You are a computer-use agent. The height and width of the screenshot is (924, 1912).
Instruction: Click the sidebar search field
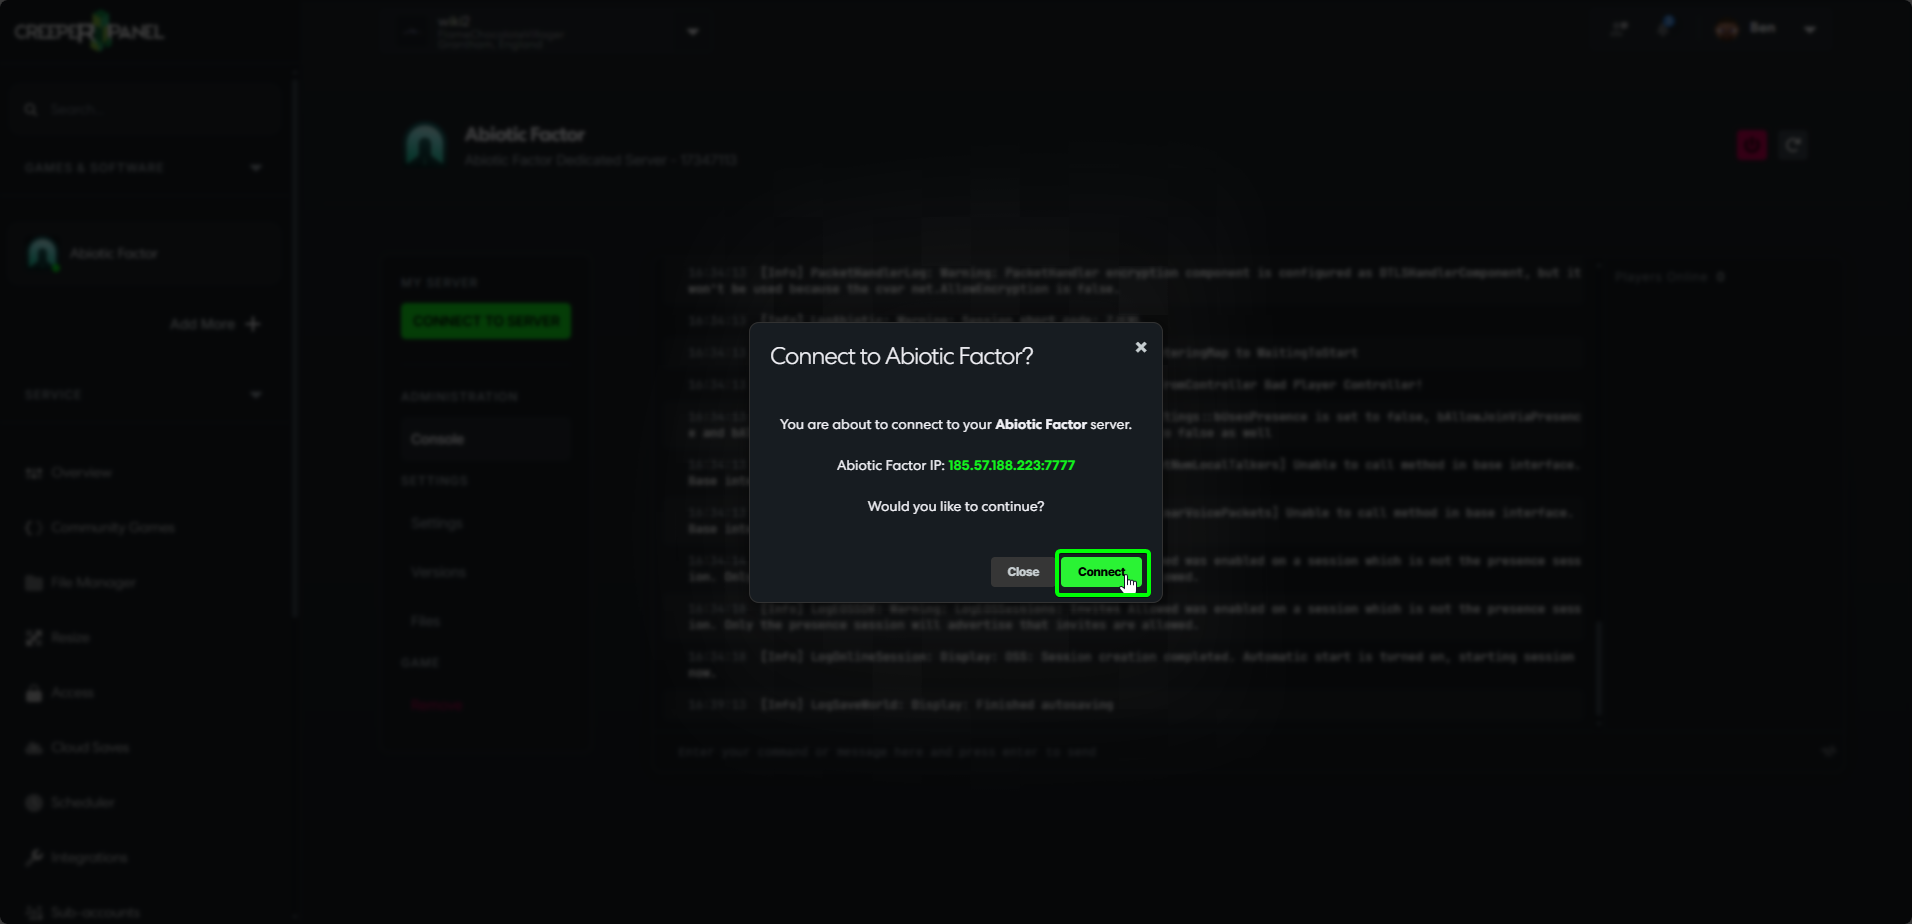145,109
